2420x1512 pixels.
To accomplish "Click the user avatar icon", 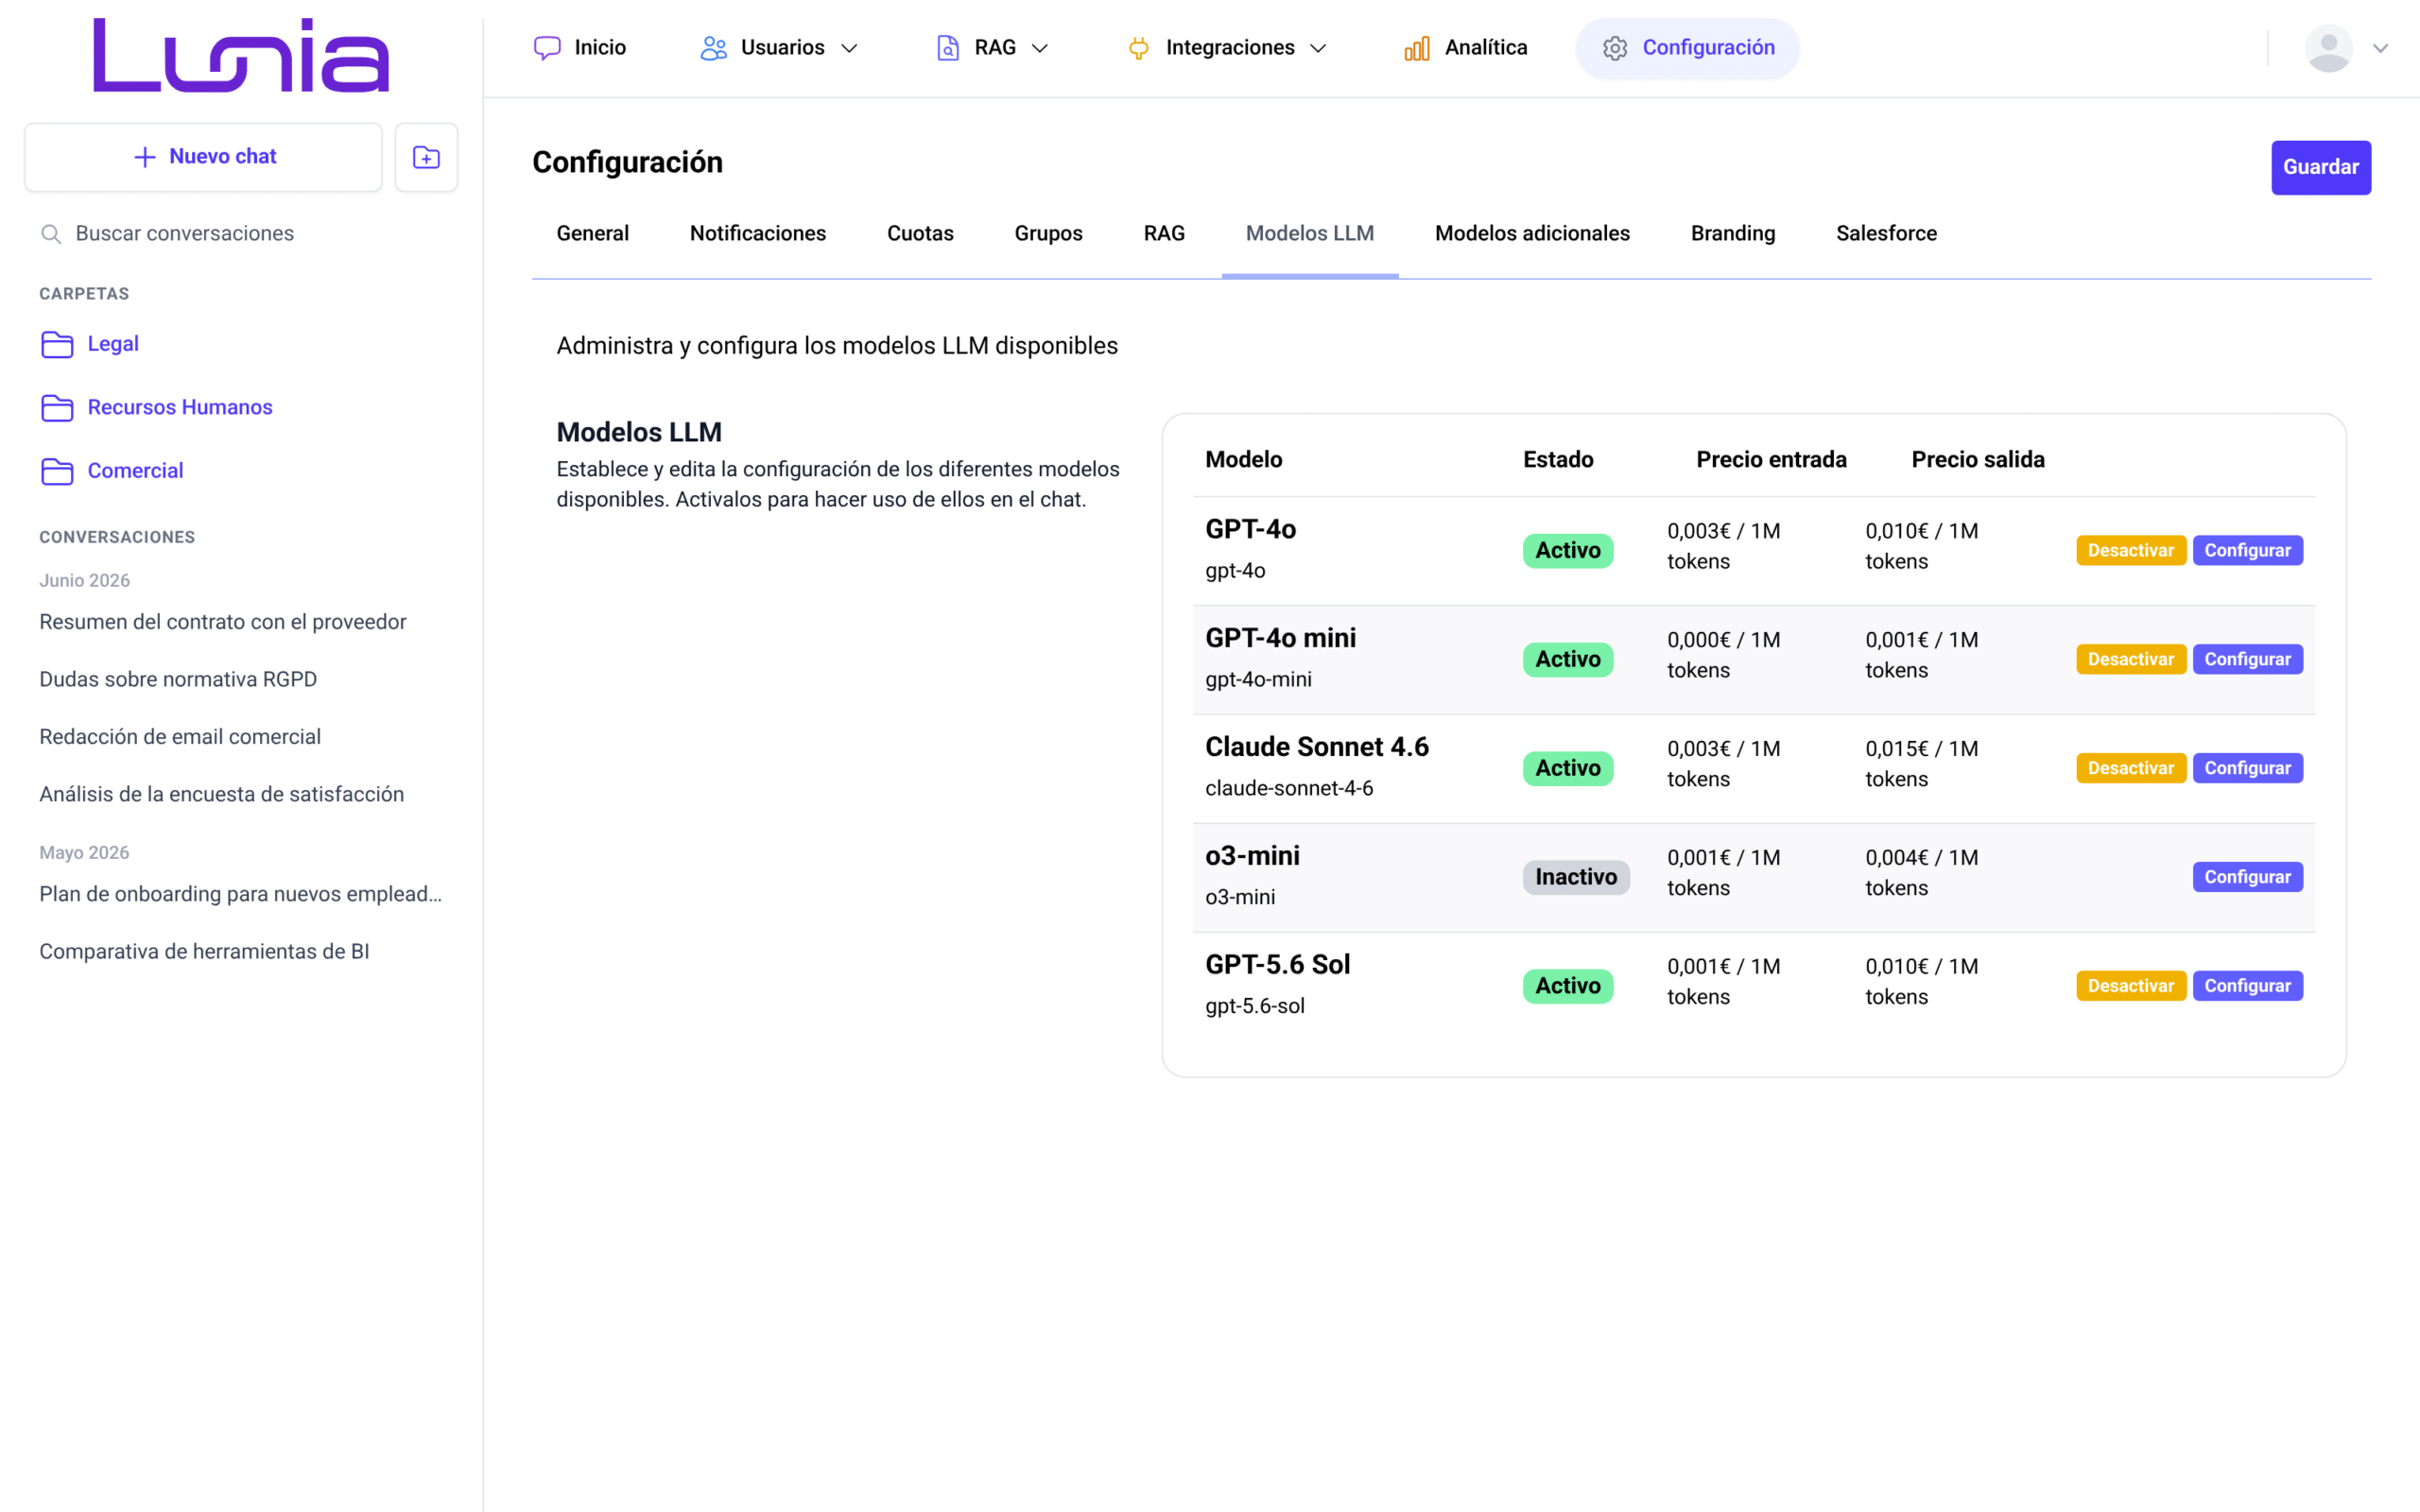I will coord(2329,48).
